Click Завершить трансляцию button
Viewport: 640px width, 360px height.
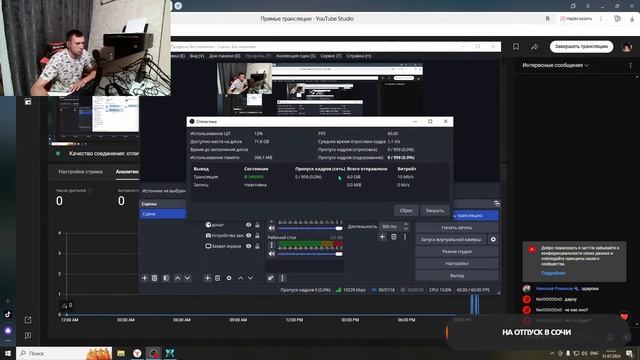click(581, 47)
